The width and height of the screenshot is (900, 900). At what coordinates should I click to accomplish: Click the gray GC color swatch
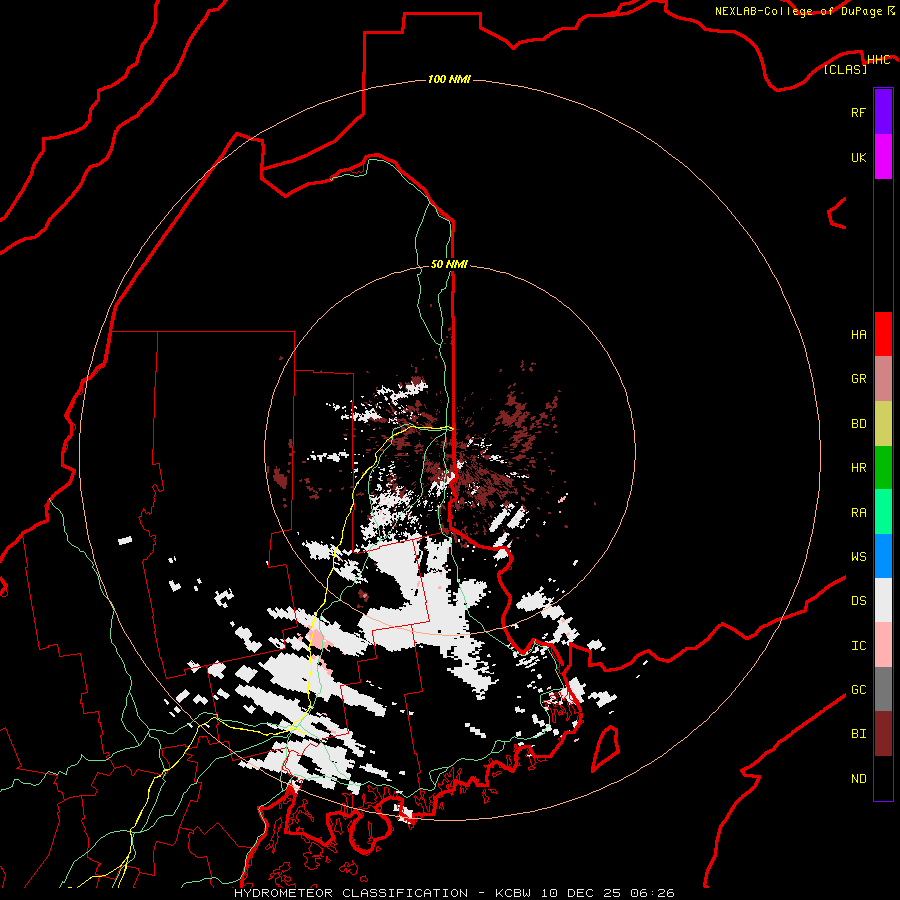pos(883,689)
